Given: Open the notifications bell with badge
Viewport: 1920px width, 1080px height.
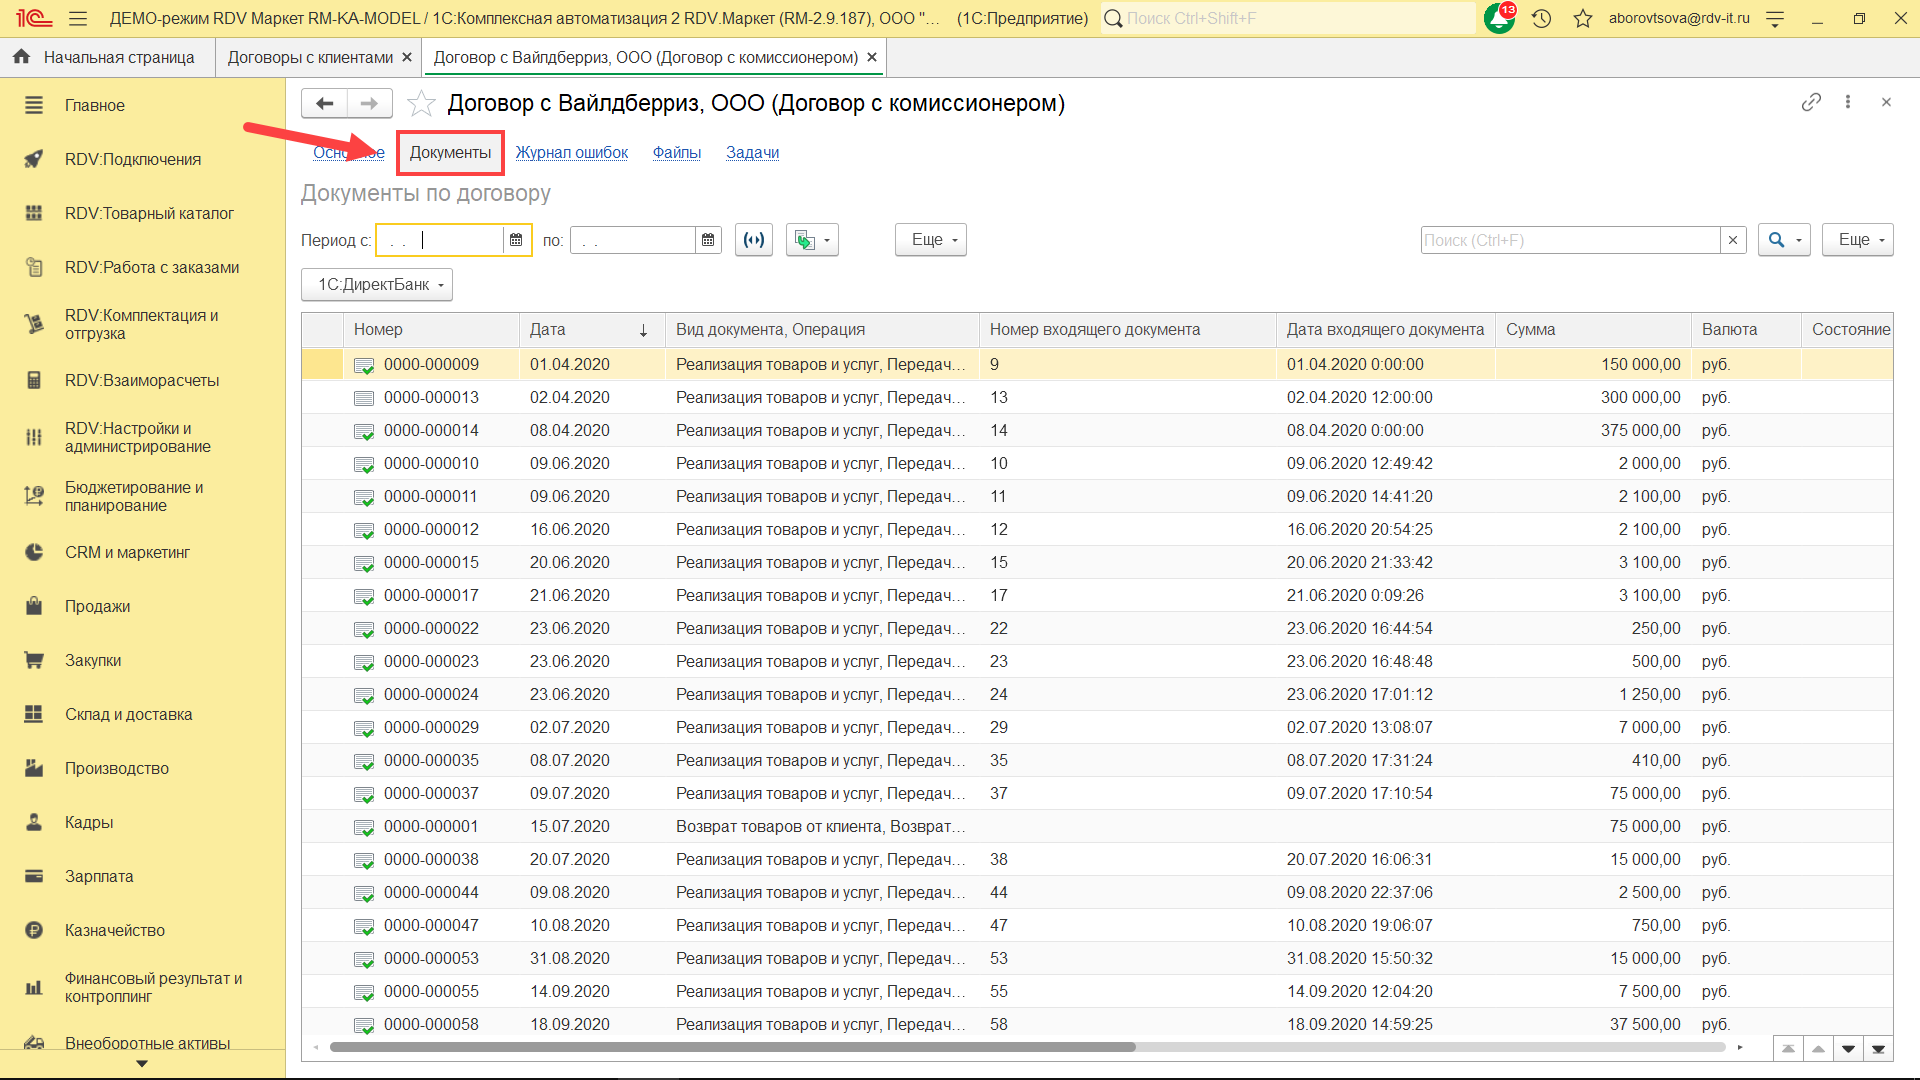Looking at the screenshot, I should pos(1499,18).
